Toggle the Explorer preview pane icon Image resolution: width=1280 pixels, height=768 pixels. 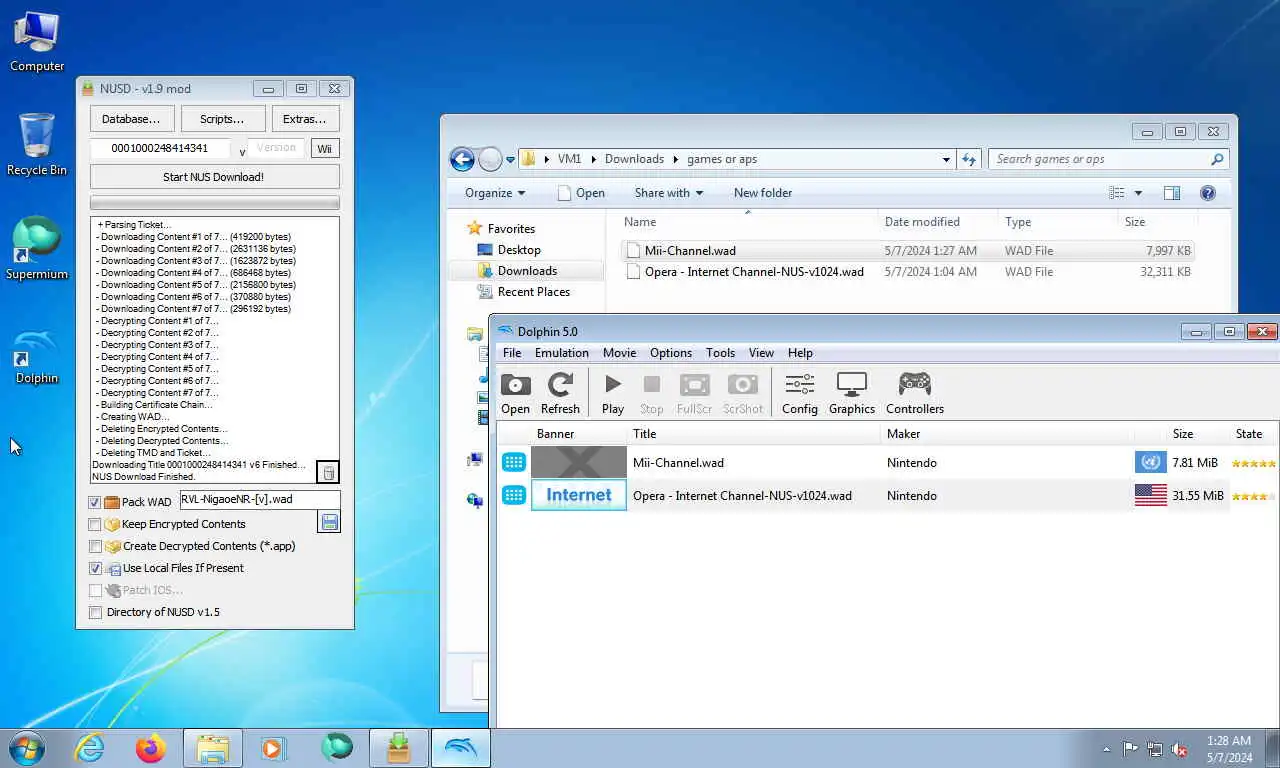point(1172,193)
